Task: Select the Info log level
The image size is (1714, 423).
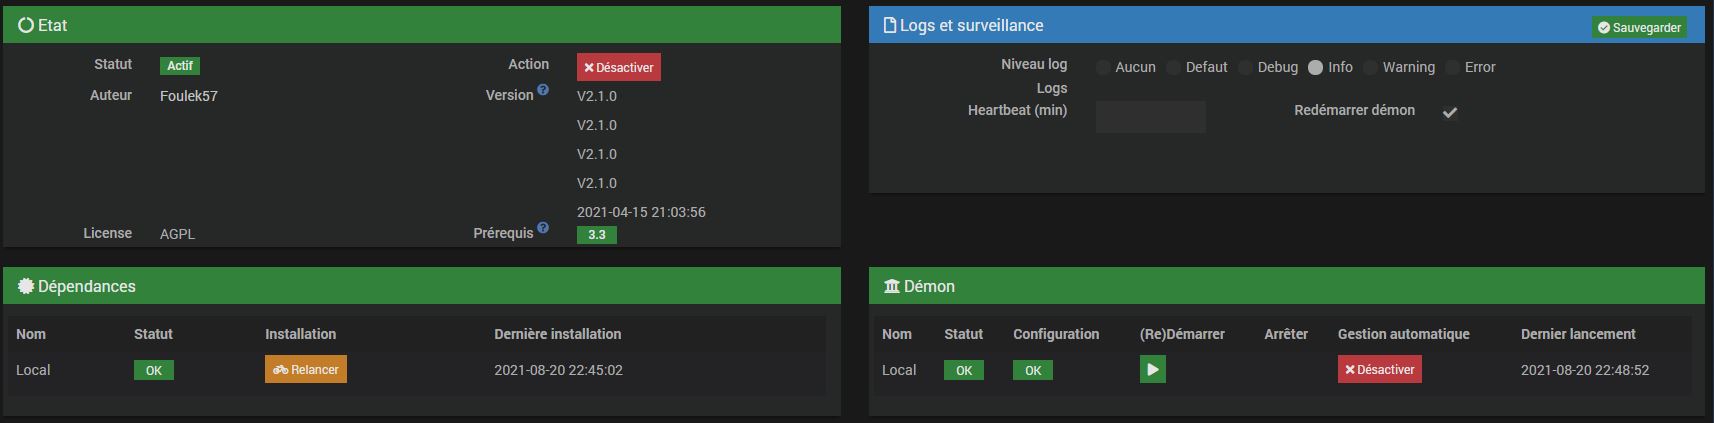Action: 1315,67
